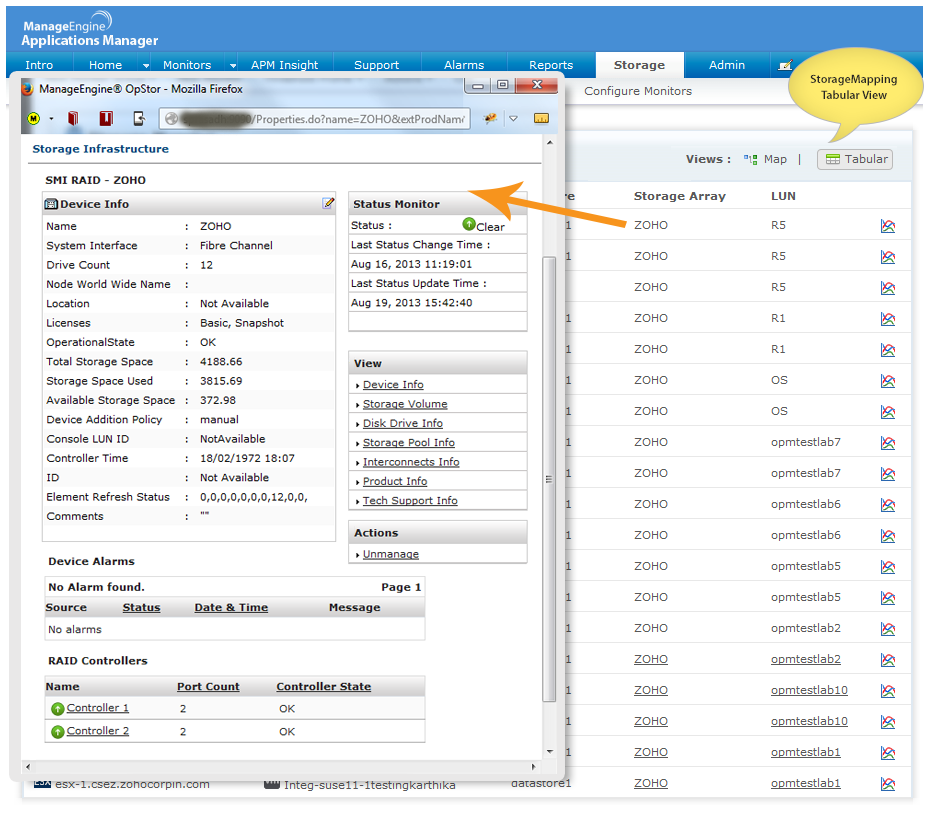Image resolution: width=931 pixels, height=816 pixels.
Task: Click the VM icon beside Integ-suse11-1testingkarthika
Action: pyautogui.click(x=272, y=785)
